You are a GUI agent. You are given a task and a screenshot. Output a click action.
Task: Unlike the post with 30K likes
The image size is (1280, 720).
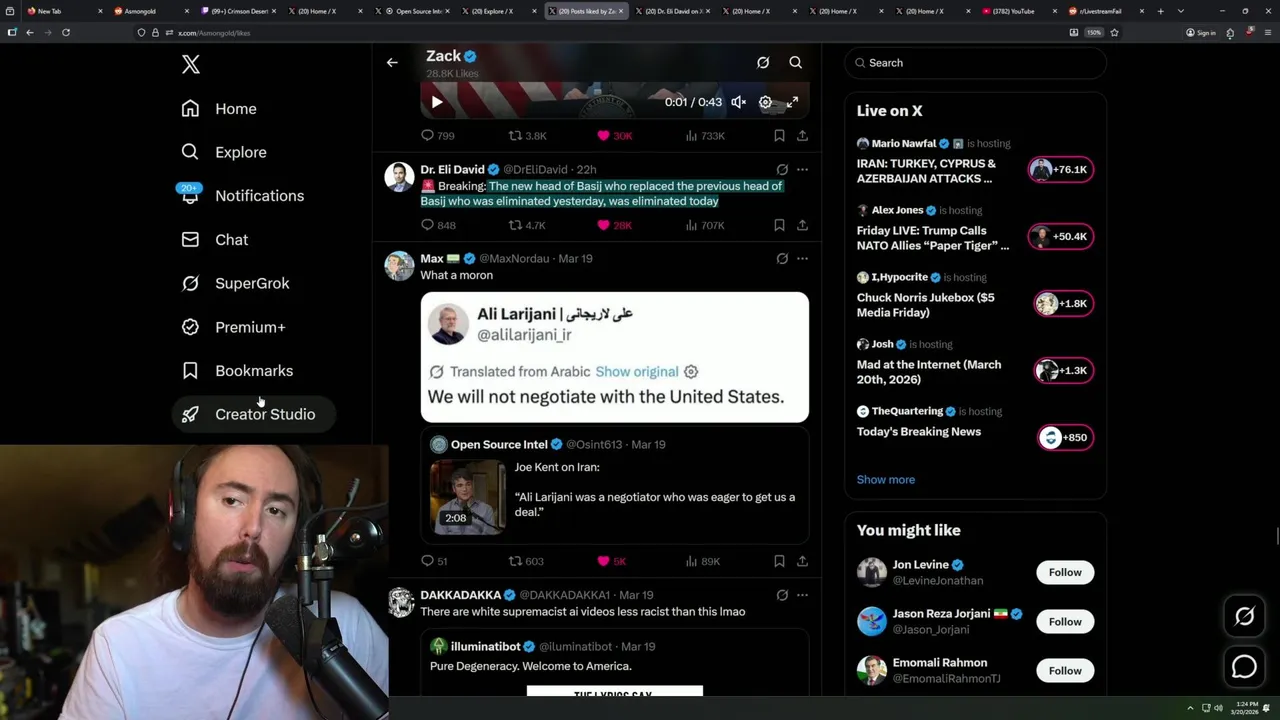(614, 136)
